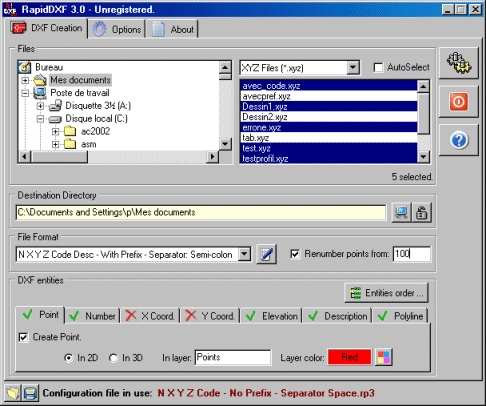Screen dimensions: 486x406
Task: Click the Mes documents folder icon
Action: coord(40,80)
